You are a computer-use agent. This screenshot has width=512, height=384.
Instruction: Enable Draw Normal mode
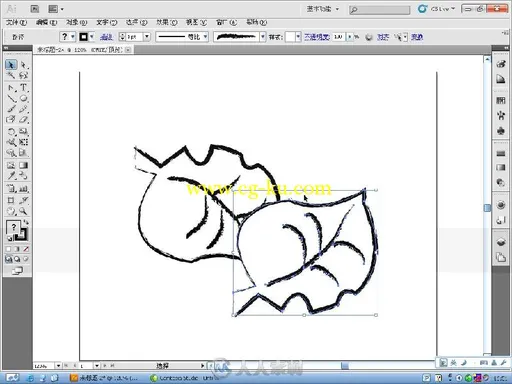9,259
